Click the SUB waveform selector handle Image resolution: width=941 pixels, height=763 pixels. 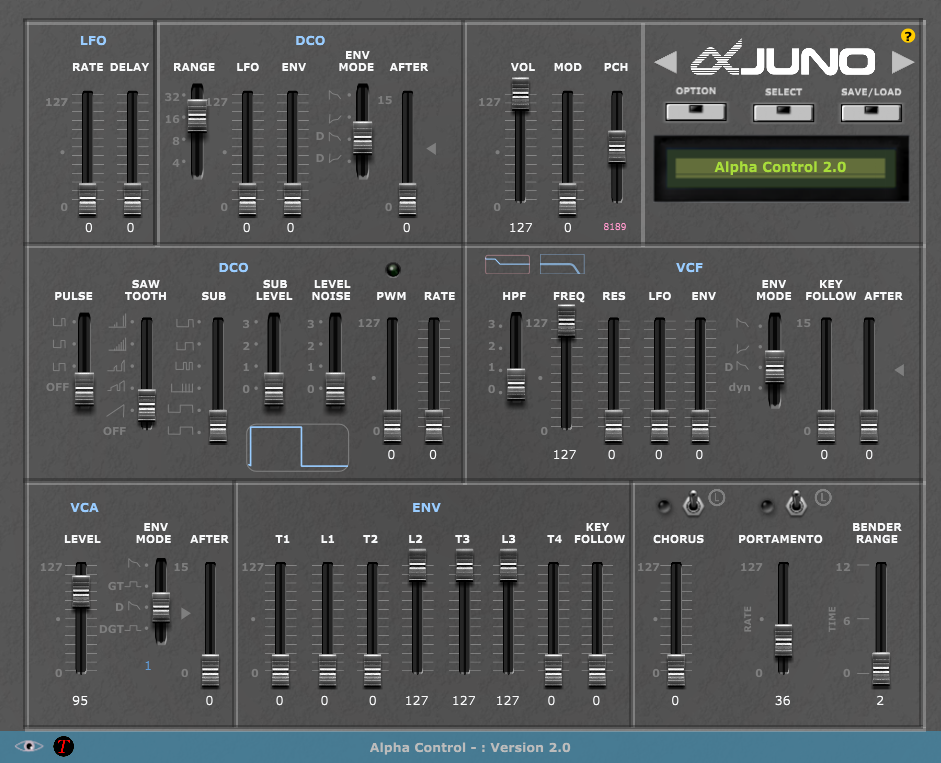(x=218, y=427)
